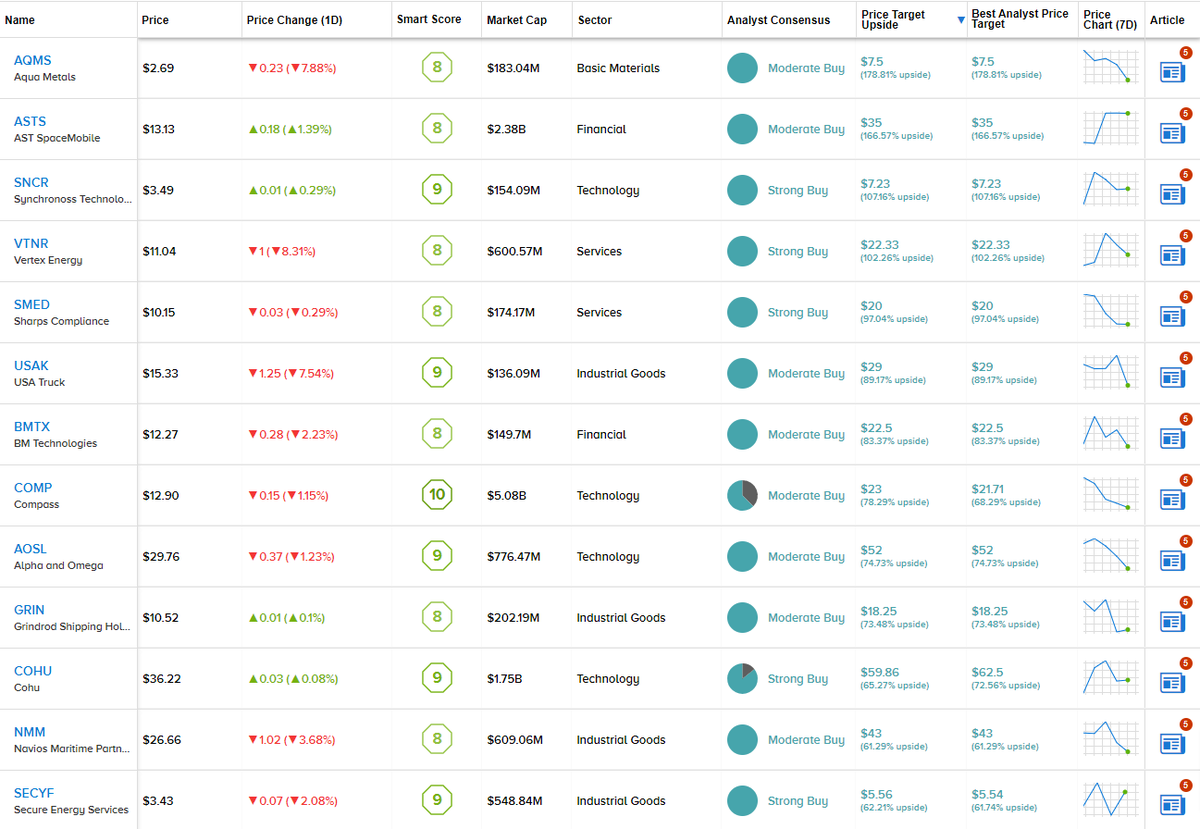The height and width of the screenshot is (829, 1200).
Task: Open the article icon for COHU
Action: (1170, 681)
